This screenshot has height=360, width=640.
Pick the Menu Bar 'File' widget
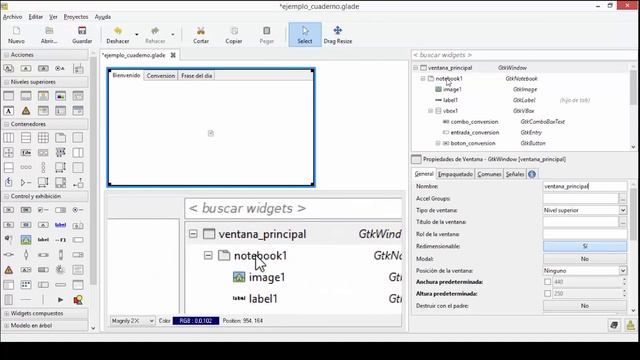(26, 153)
